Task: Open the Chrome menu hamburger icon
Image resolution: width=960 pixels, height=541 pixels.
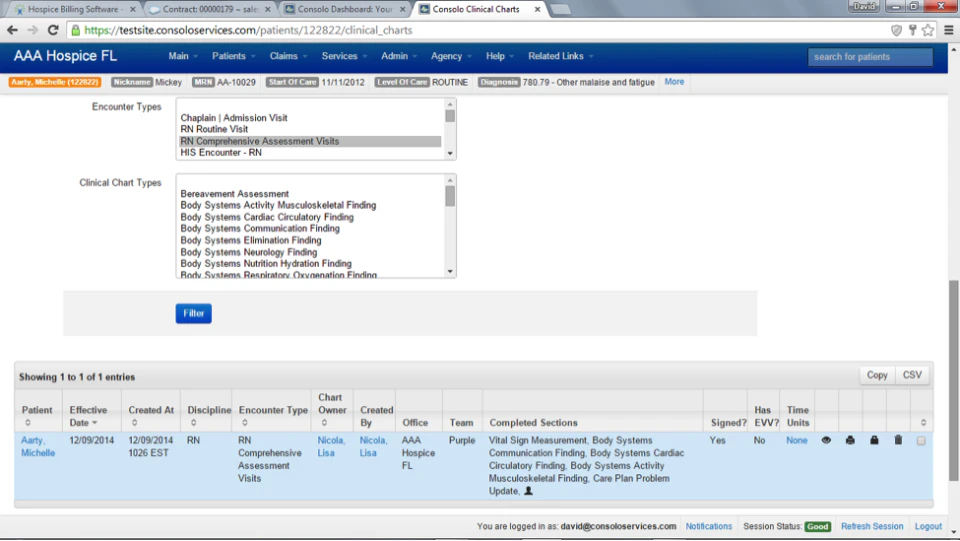Action: (948, 30)
